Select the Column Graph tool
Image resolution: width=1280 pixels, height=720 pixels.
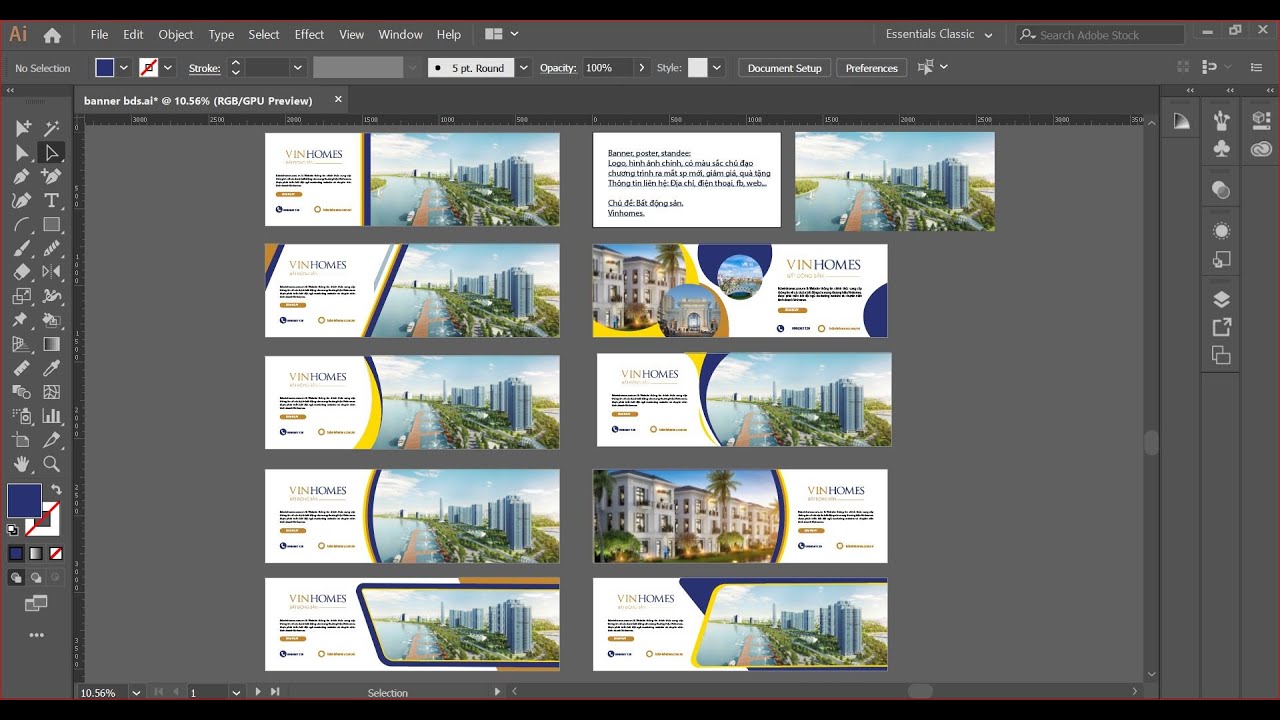52,416
